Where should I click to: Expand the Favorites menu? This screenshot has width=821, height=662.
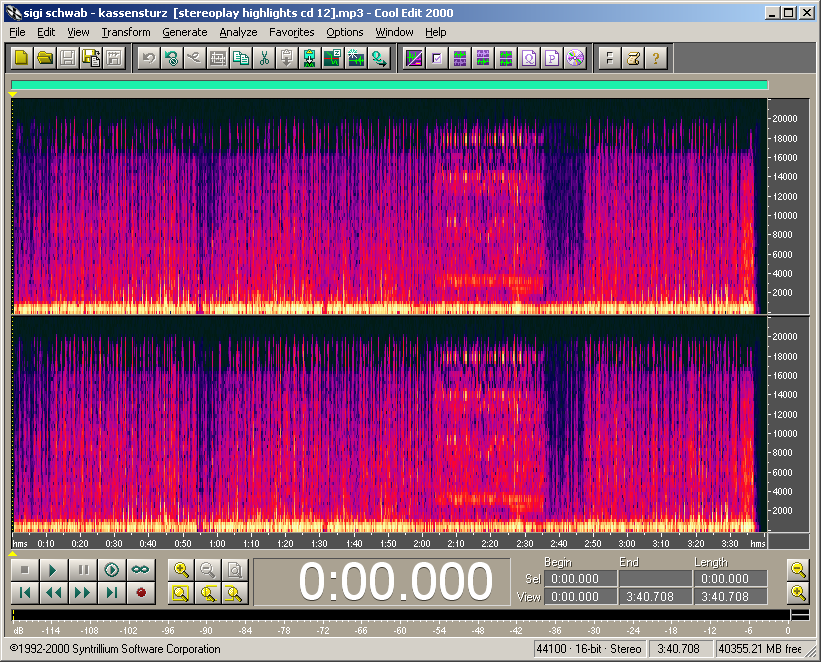point(291,32)
